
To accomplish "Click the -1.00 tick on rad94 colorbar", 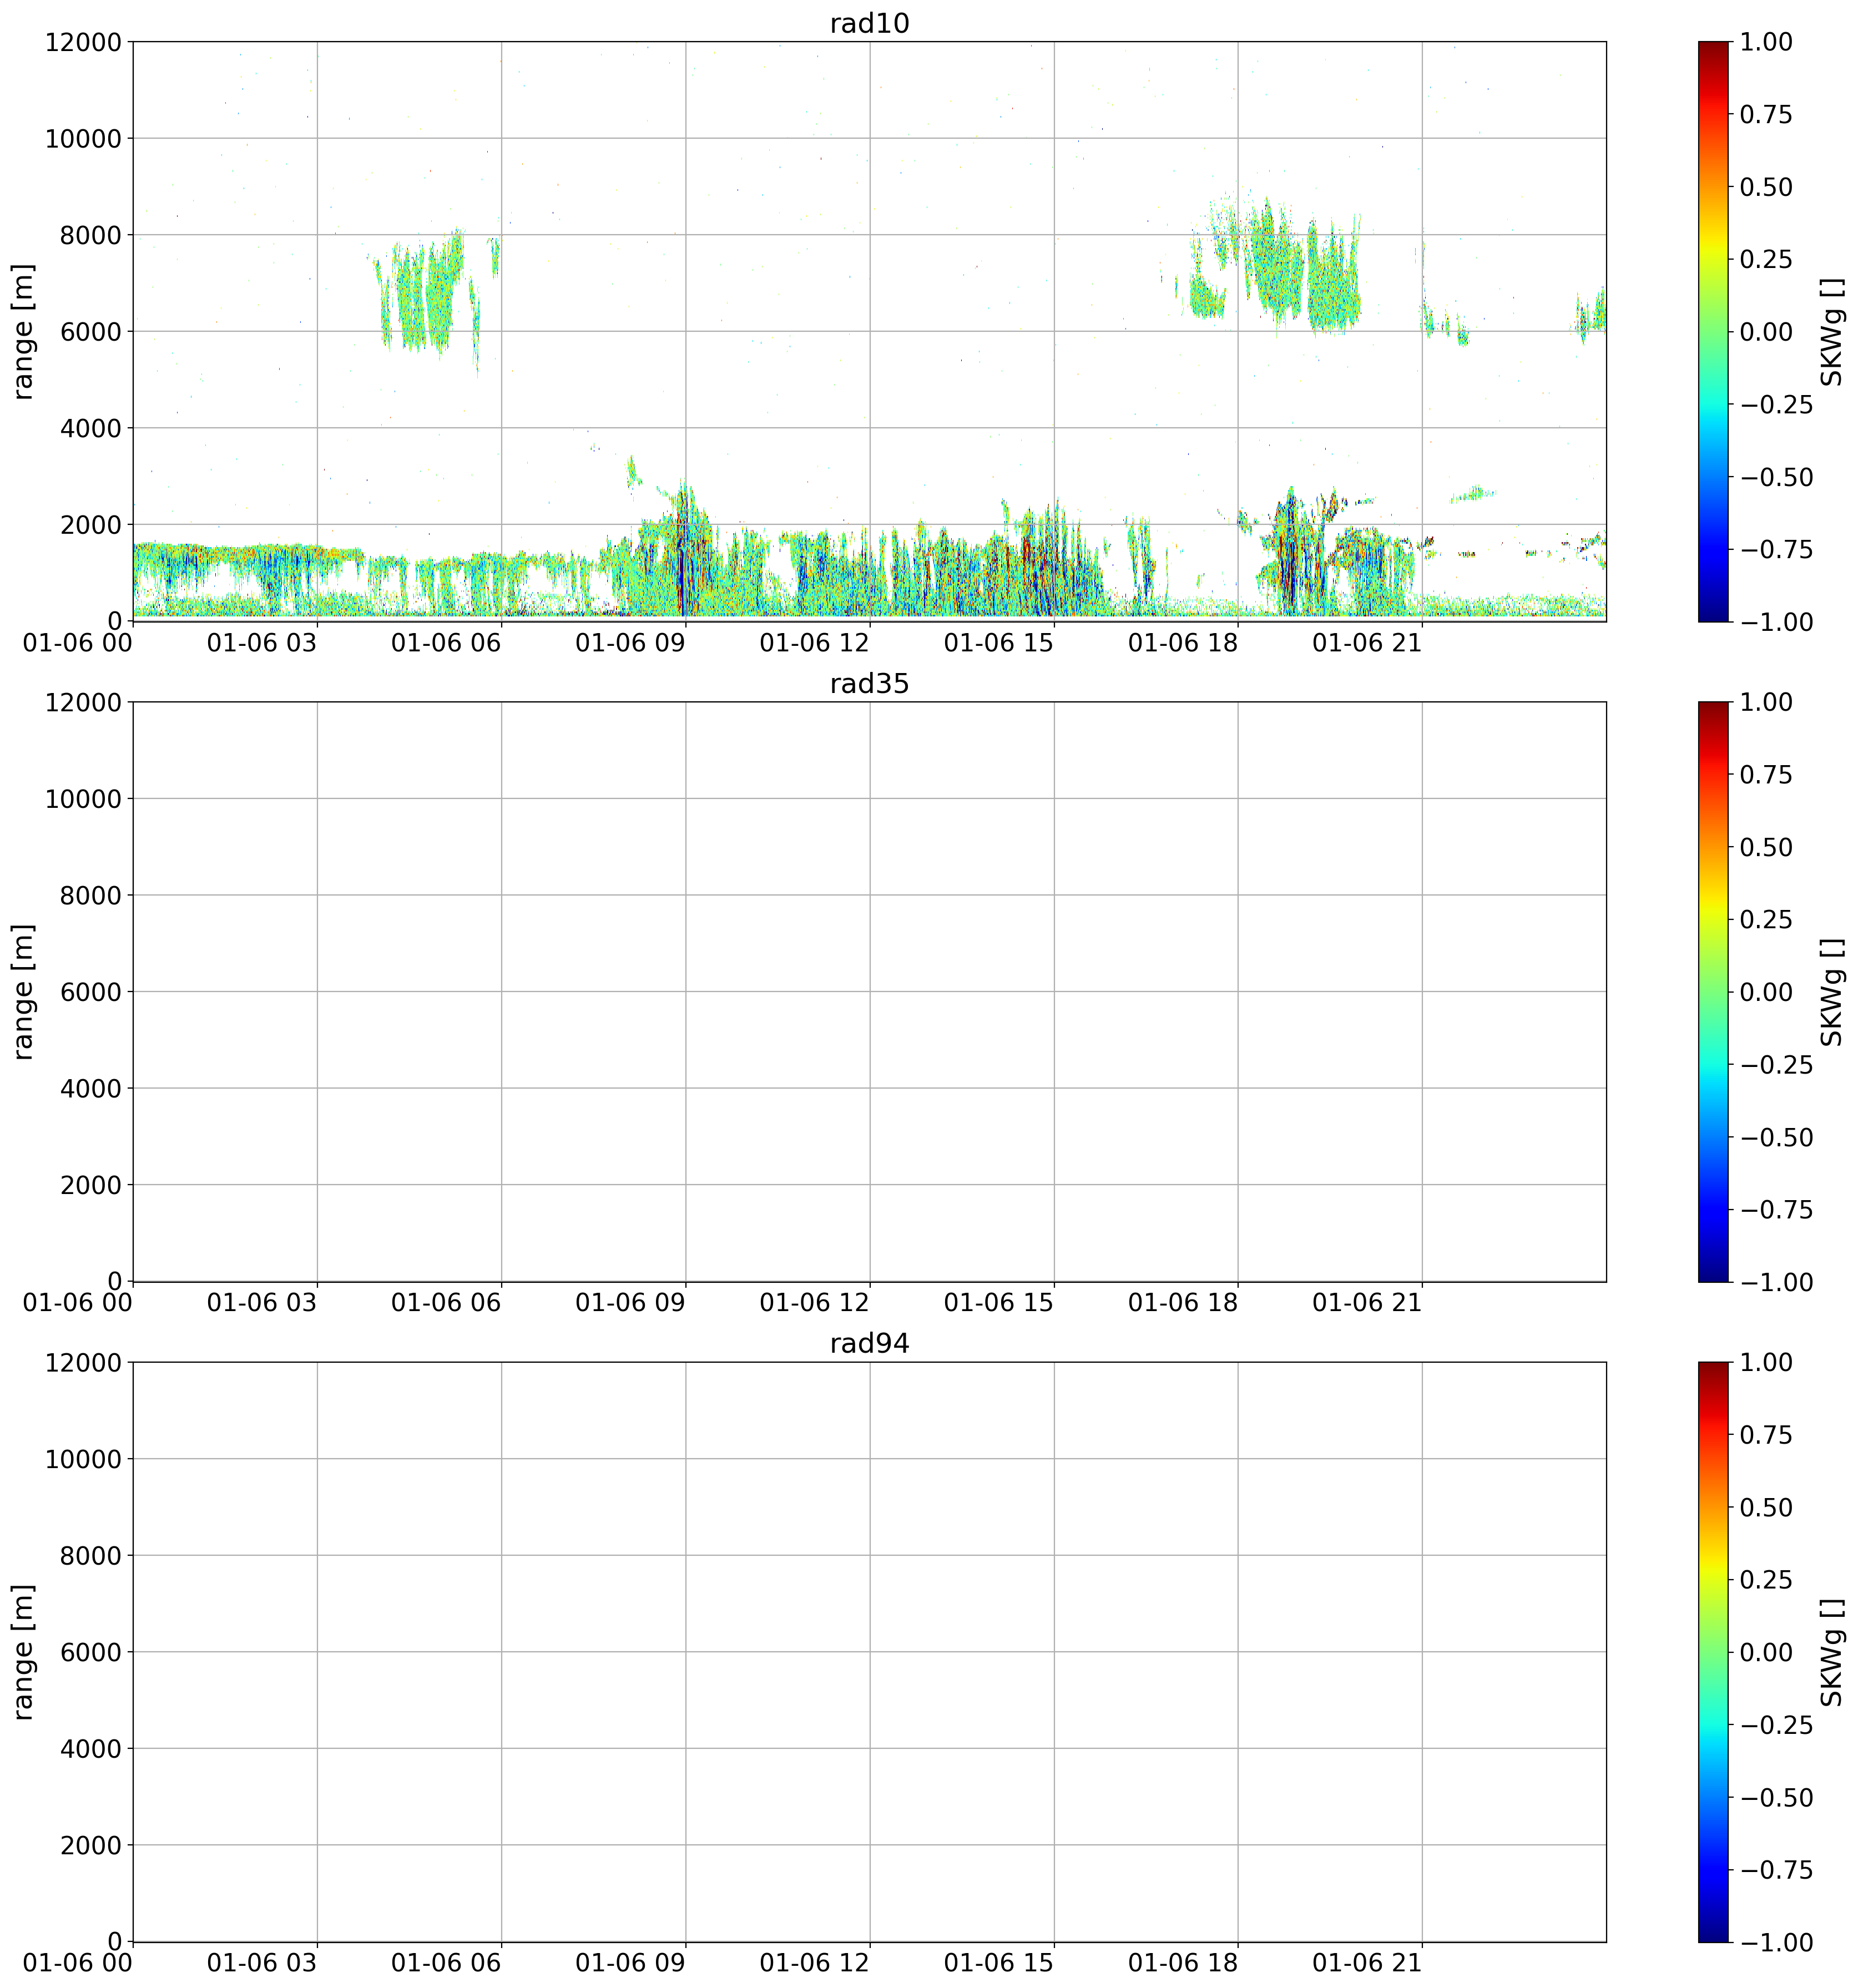I will (x=1776, y=1942).
